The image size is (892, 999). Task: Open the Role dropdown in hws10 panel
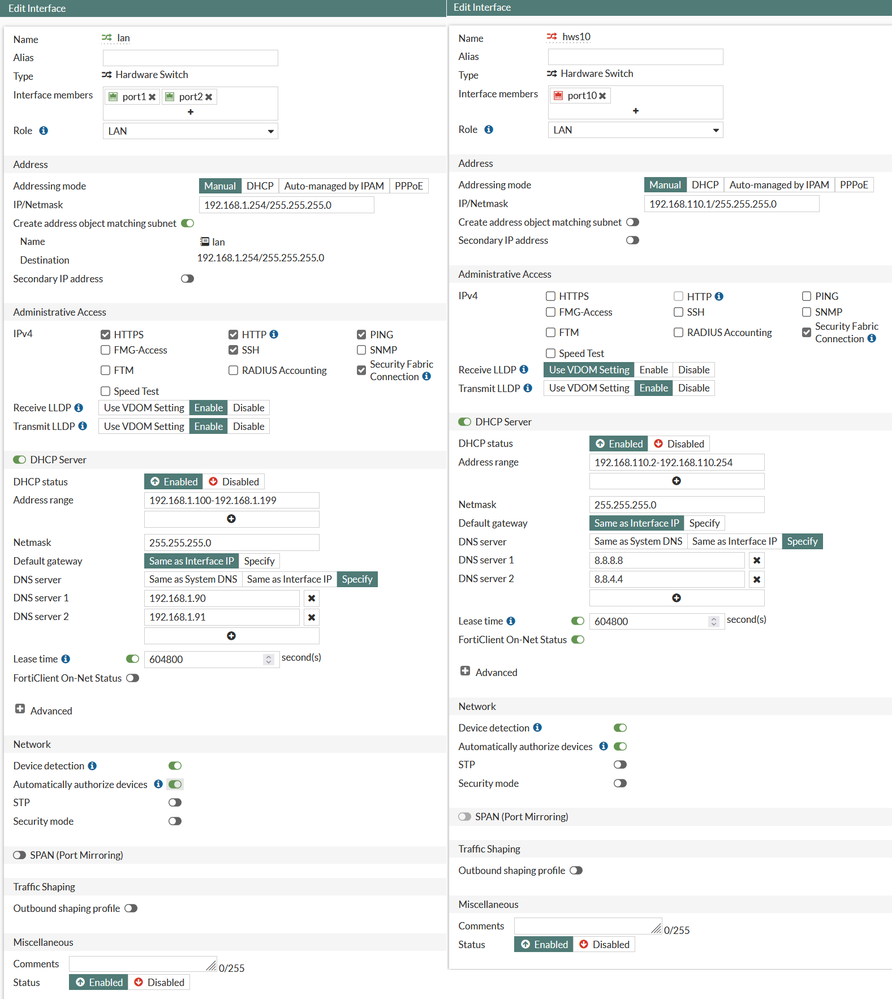pos(635,130)
